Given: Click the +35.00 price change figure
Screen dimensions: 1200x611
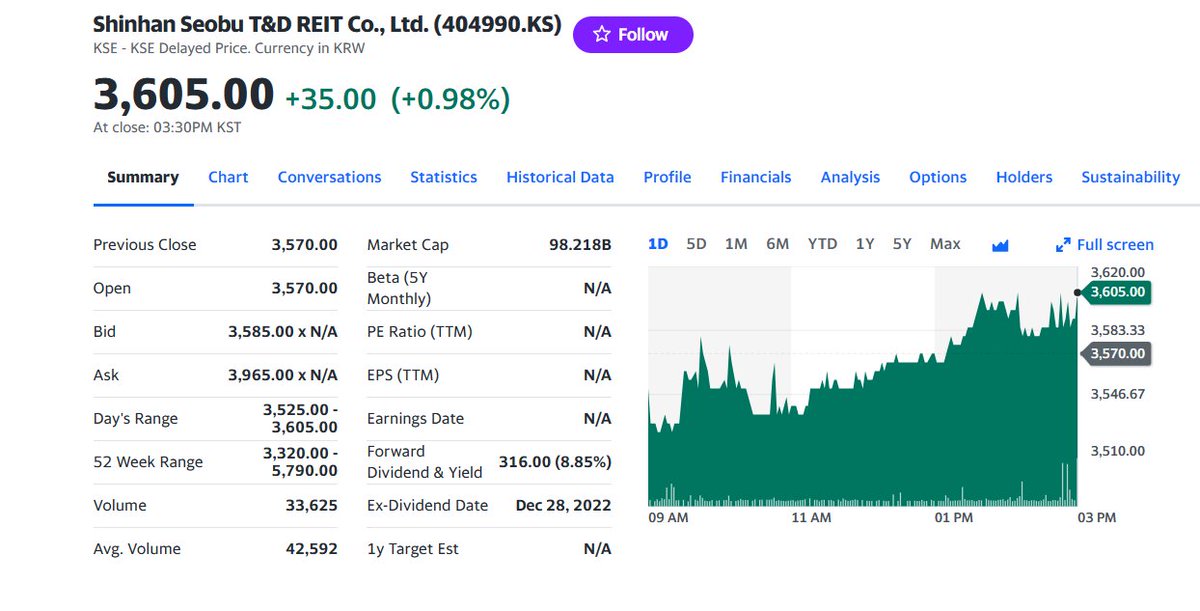Looking at the screenshot, I should [331, 99].
